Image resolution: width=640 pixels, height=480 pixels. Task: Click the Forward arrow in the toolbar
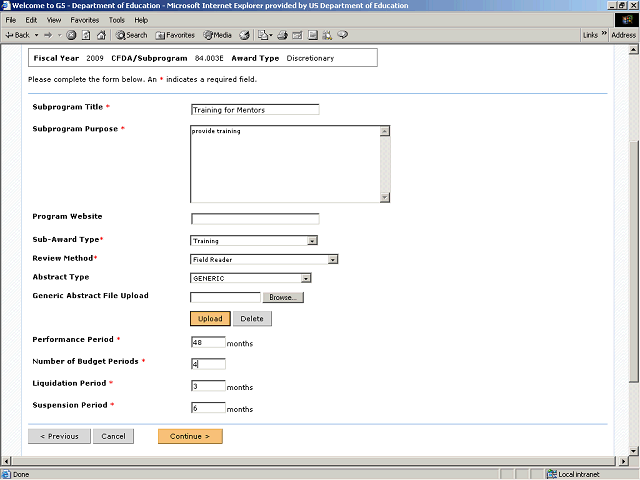point(48,35)
